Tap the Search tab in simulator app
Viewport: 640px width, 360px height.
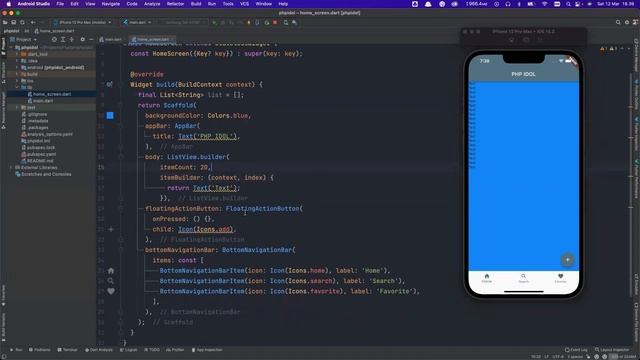pyautogui.click(x=524, y=278)
